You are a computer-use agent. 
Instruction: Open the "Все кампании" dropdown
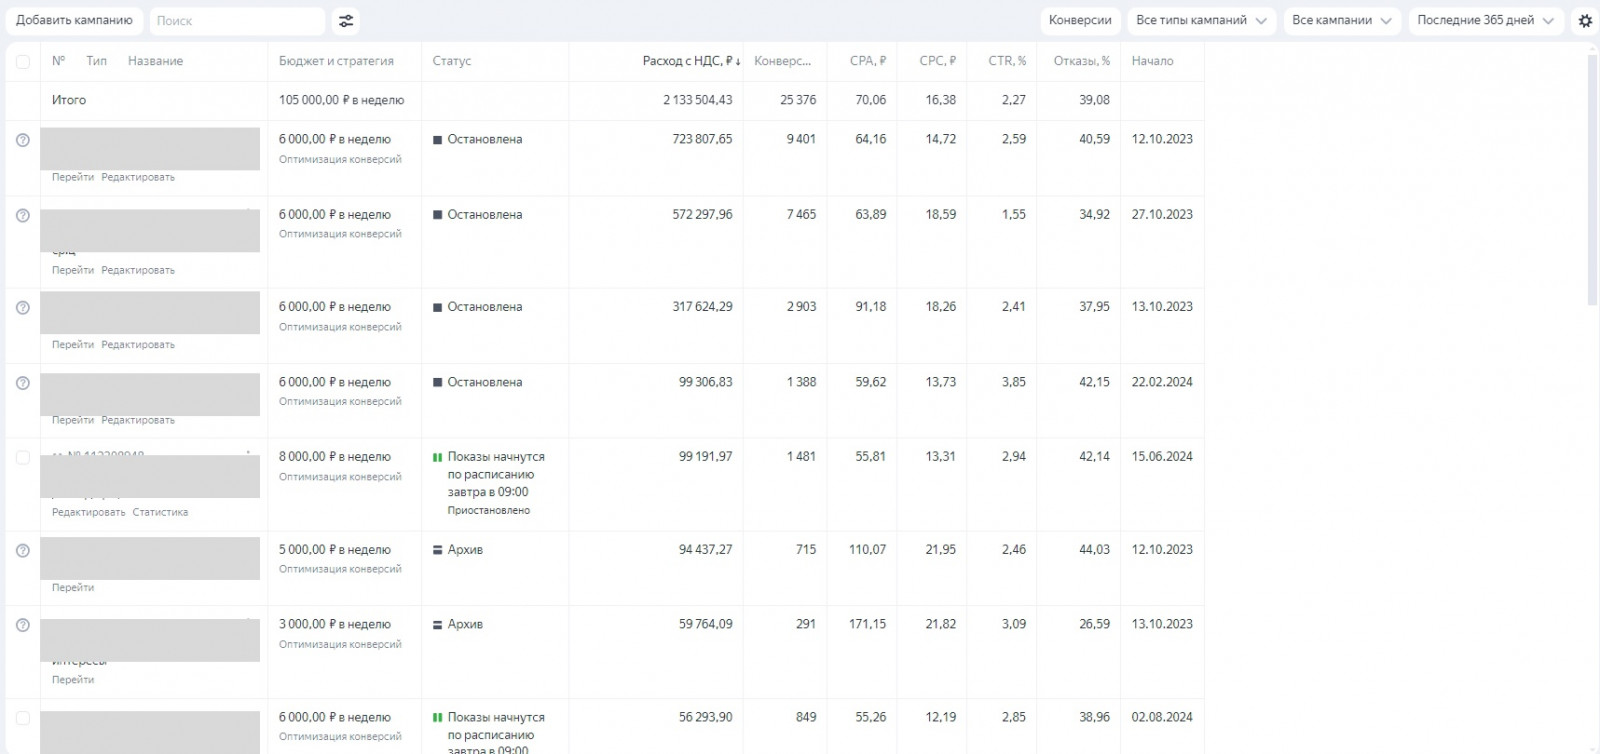pos(1341,21)
